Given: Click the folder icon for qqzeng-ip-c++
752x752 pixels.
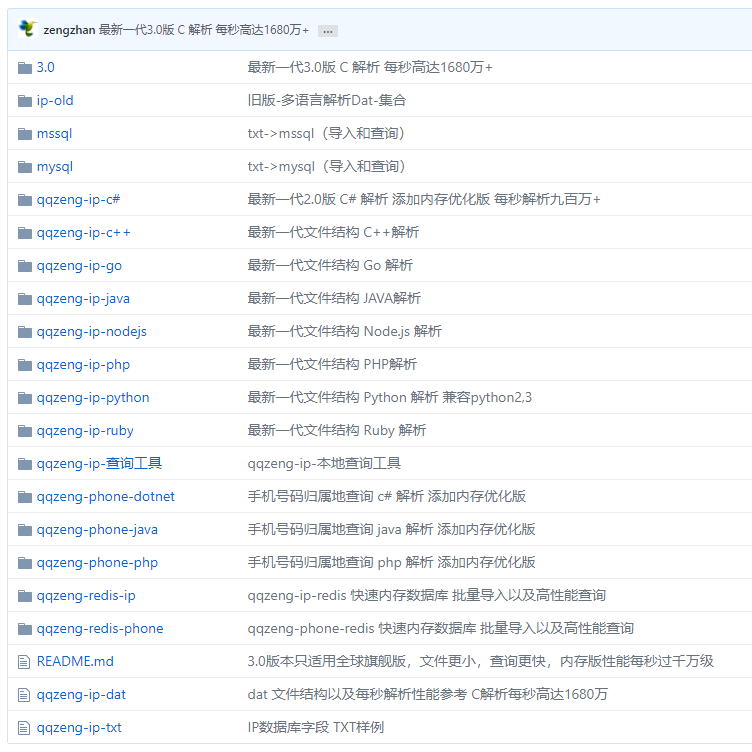Looking at the screenshot, I should [25, 233].
